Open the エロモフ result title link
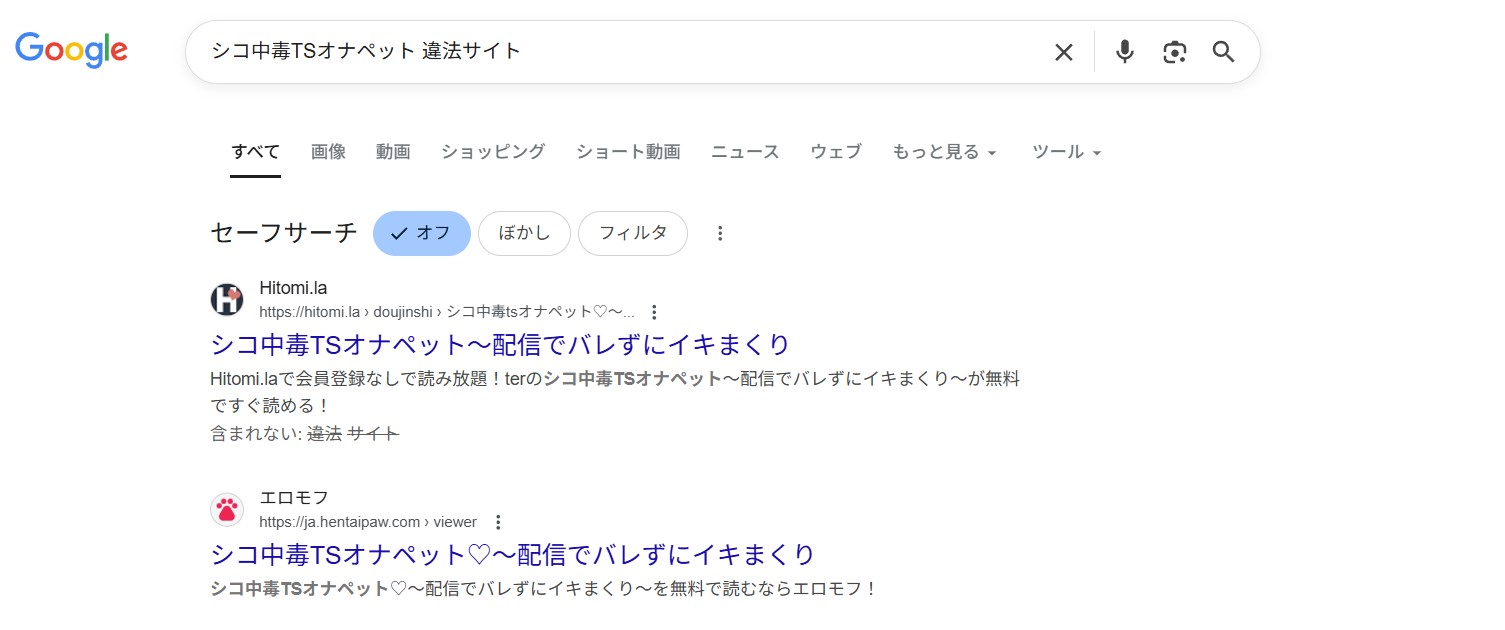 pyautogui.click(x=512, y=554)
